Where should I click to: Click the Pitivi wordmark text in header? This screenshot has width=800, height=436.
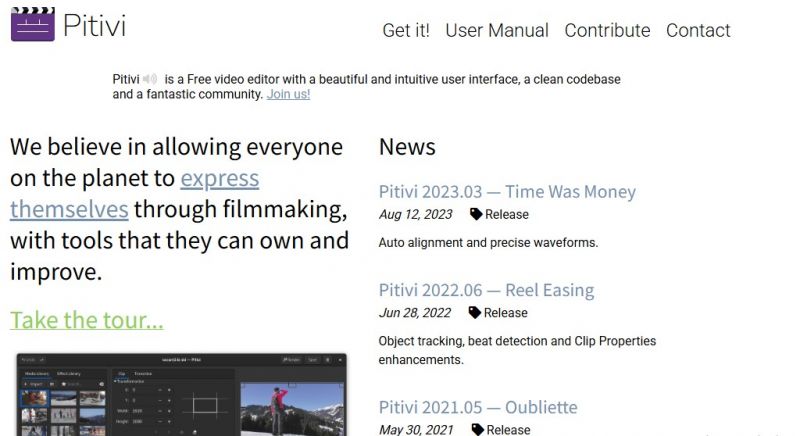point(94,25)
